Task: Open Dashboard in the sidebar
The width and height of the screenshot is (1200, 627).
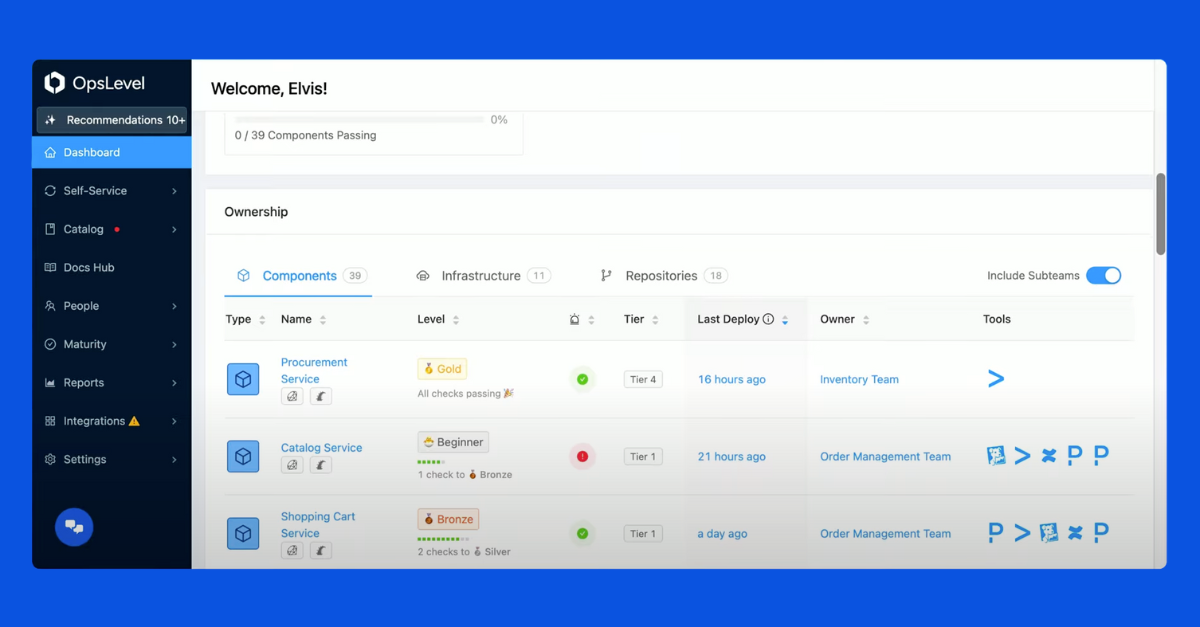Action: 112,153
